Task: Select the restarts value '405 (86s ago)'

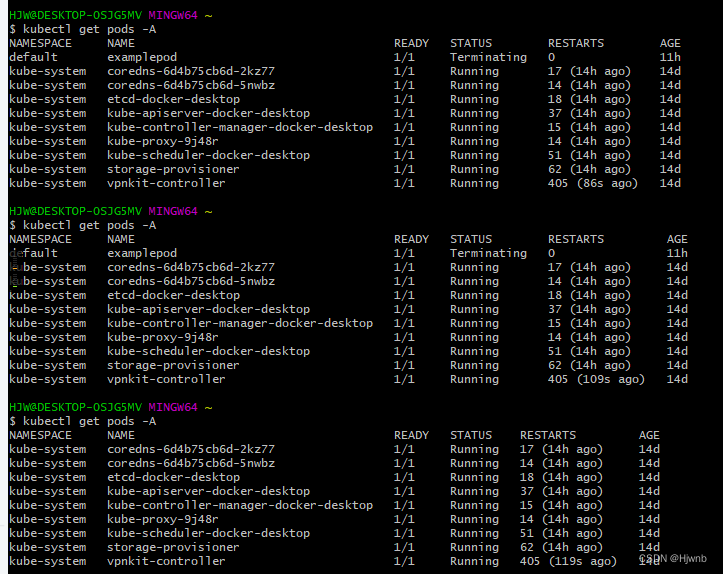Action: tap(593, 183)
